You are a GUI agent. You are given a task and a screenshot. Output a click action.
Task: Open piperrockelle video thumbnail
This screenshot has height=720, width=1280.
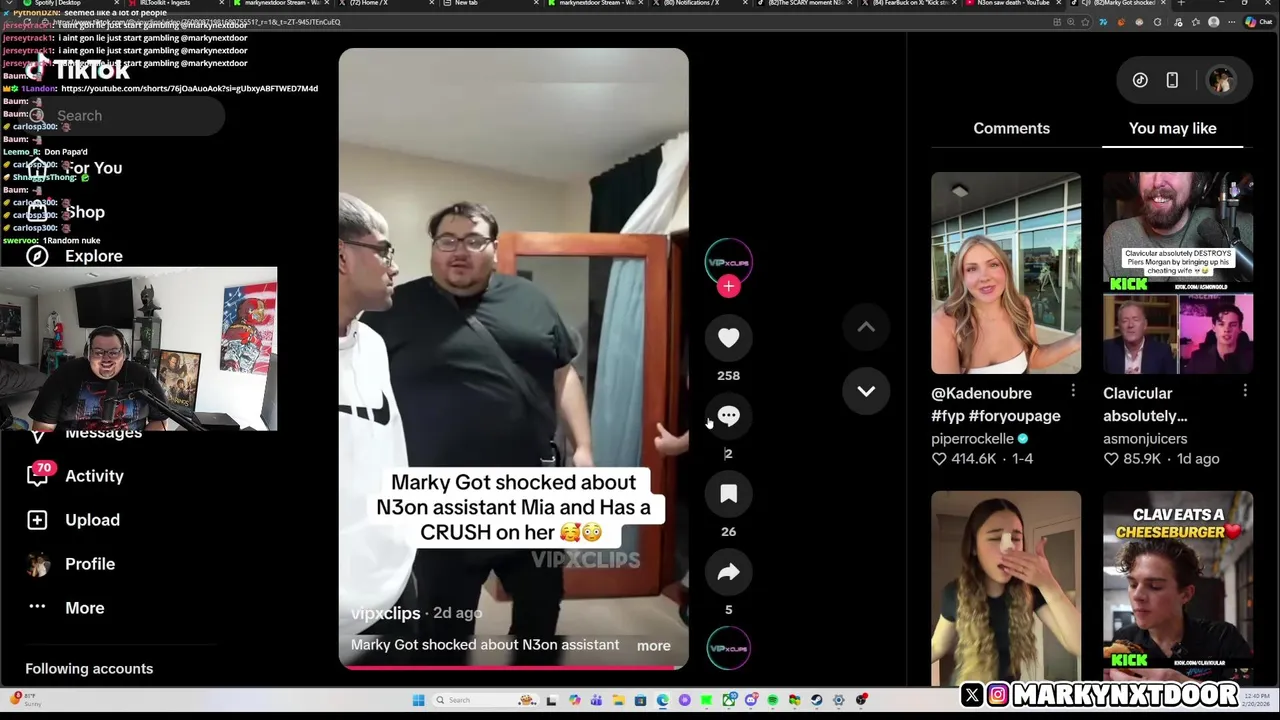1006,273
